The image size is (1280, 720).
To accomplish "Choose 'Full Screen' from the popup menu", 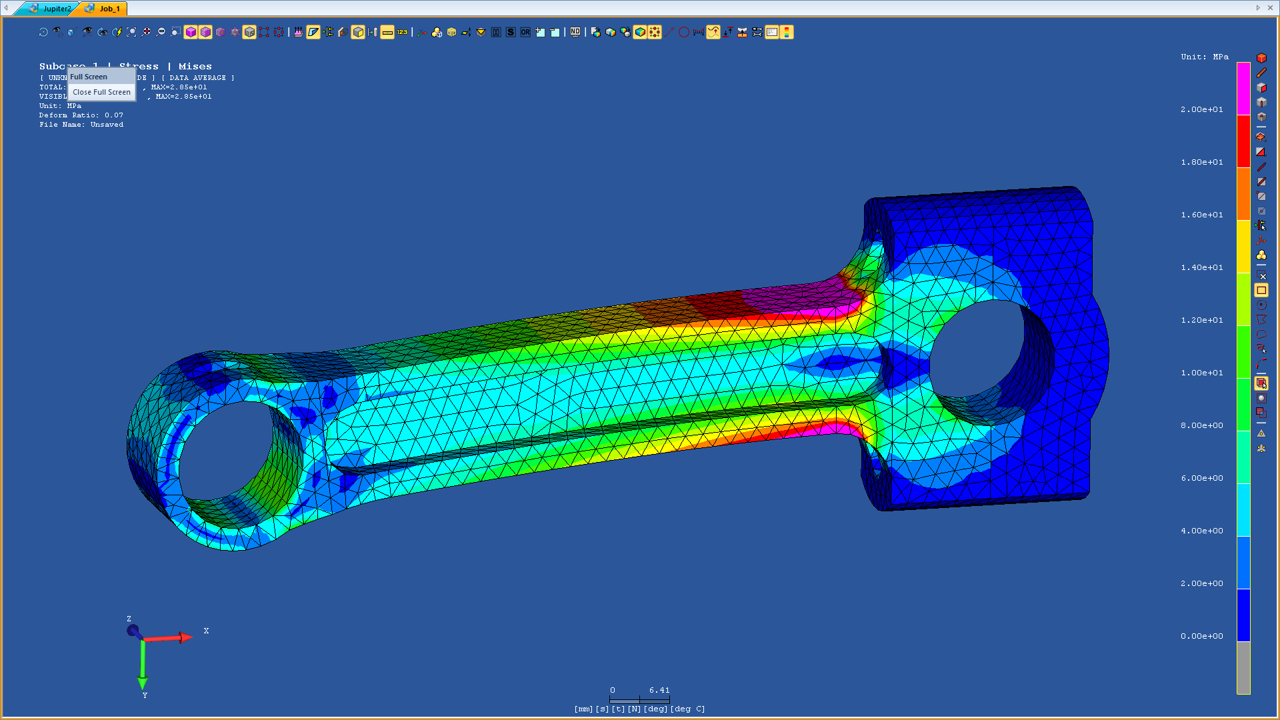I will [x=89, y=77].
